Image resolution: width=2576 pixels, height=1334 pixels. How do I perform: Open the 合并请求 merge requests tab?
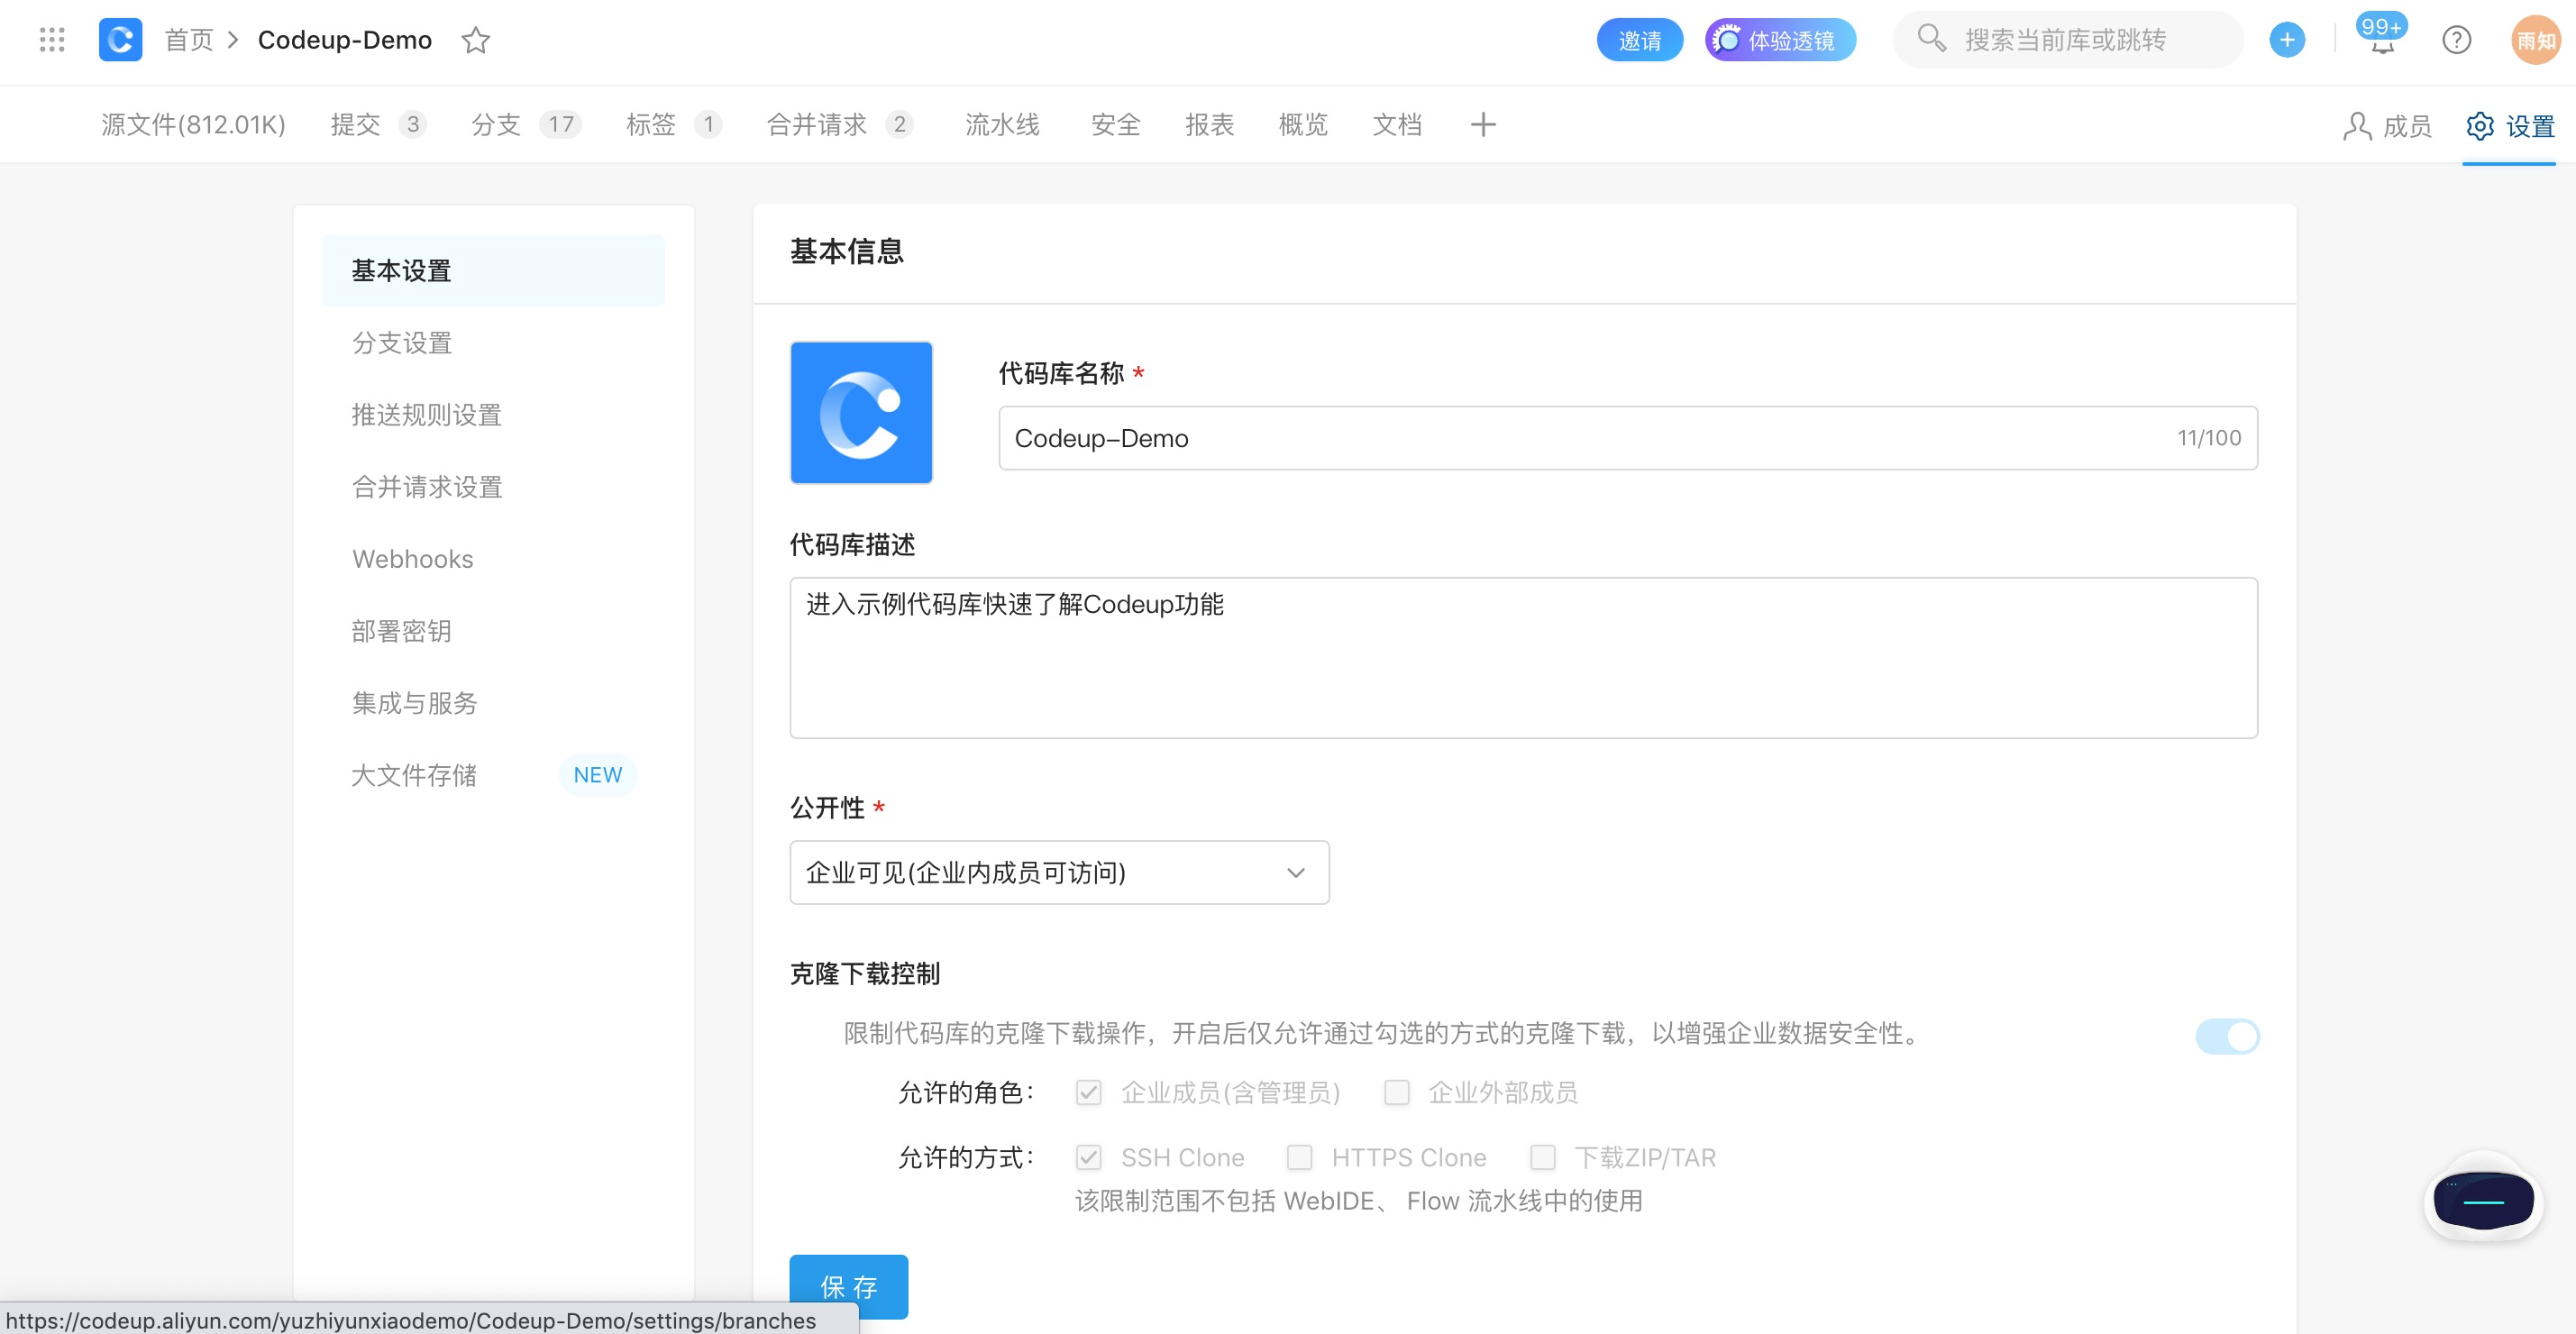tap(839, 124)
